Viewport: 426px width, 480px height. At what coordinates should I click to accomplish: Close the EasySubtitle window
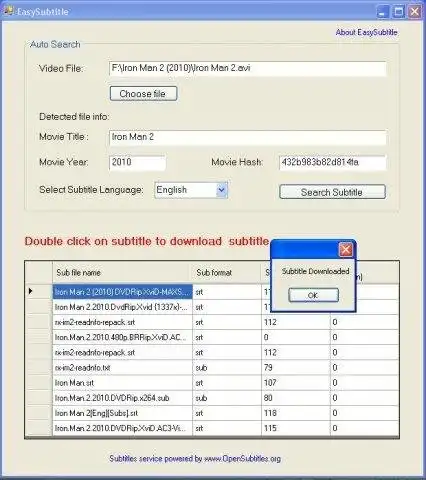[x=415, y=12]
